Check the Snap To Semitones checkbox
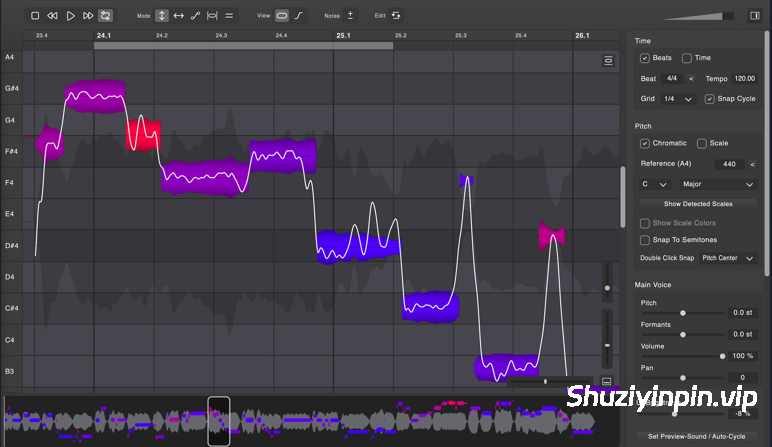 [x=644, y=240]
